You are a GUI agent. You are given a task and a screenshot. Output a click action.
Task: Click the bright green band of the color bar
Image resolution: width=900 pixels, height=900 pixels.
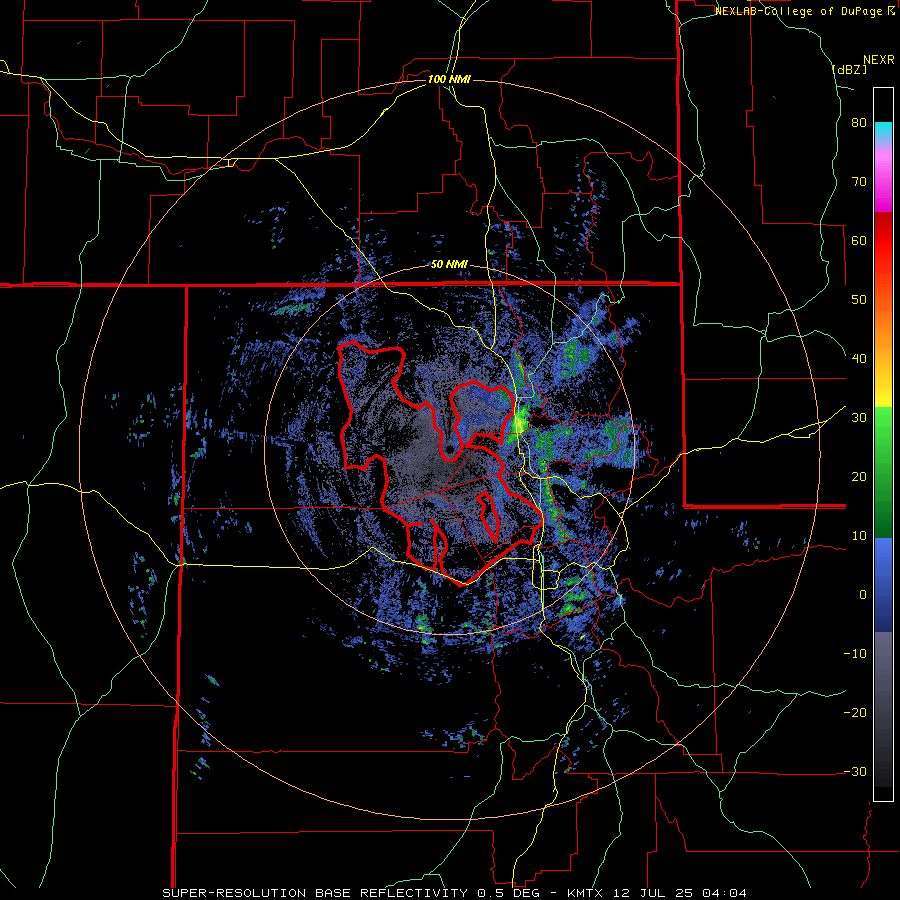[x=883, y=436]
